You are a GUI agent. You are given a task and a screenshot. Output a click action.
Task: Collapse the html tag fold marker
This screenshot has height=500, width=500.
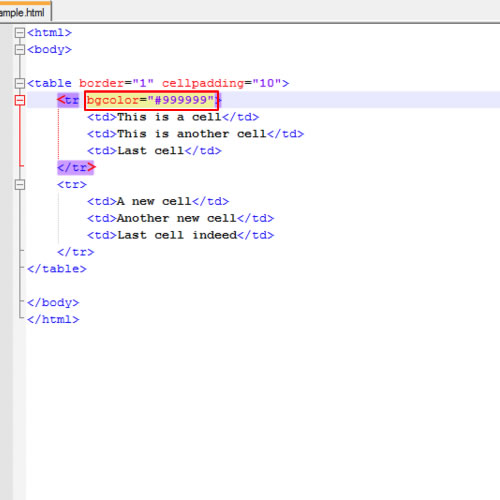point(20,33)
